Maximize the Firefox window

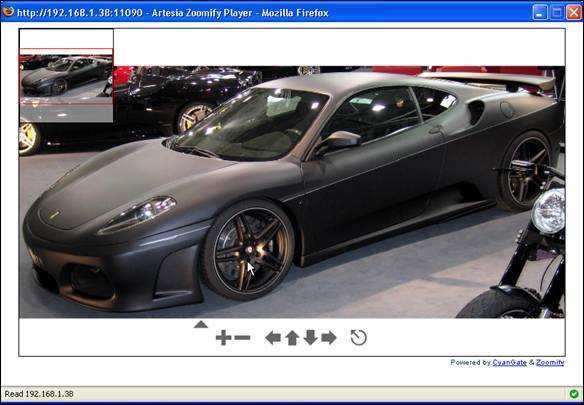557,13
